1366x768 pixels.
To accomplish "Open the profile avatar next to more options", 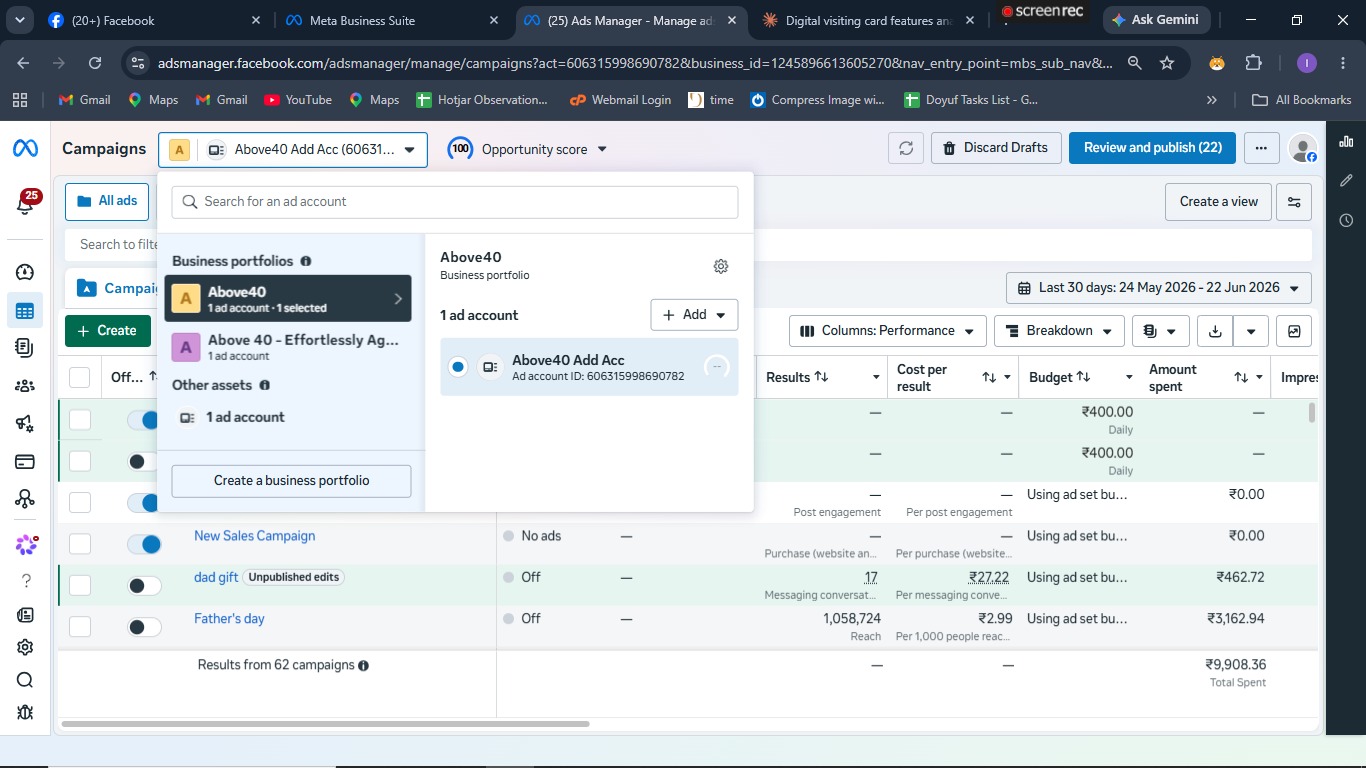I will point(1302,148).
